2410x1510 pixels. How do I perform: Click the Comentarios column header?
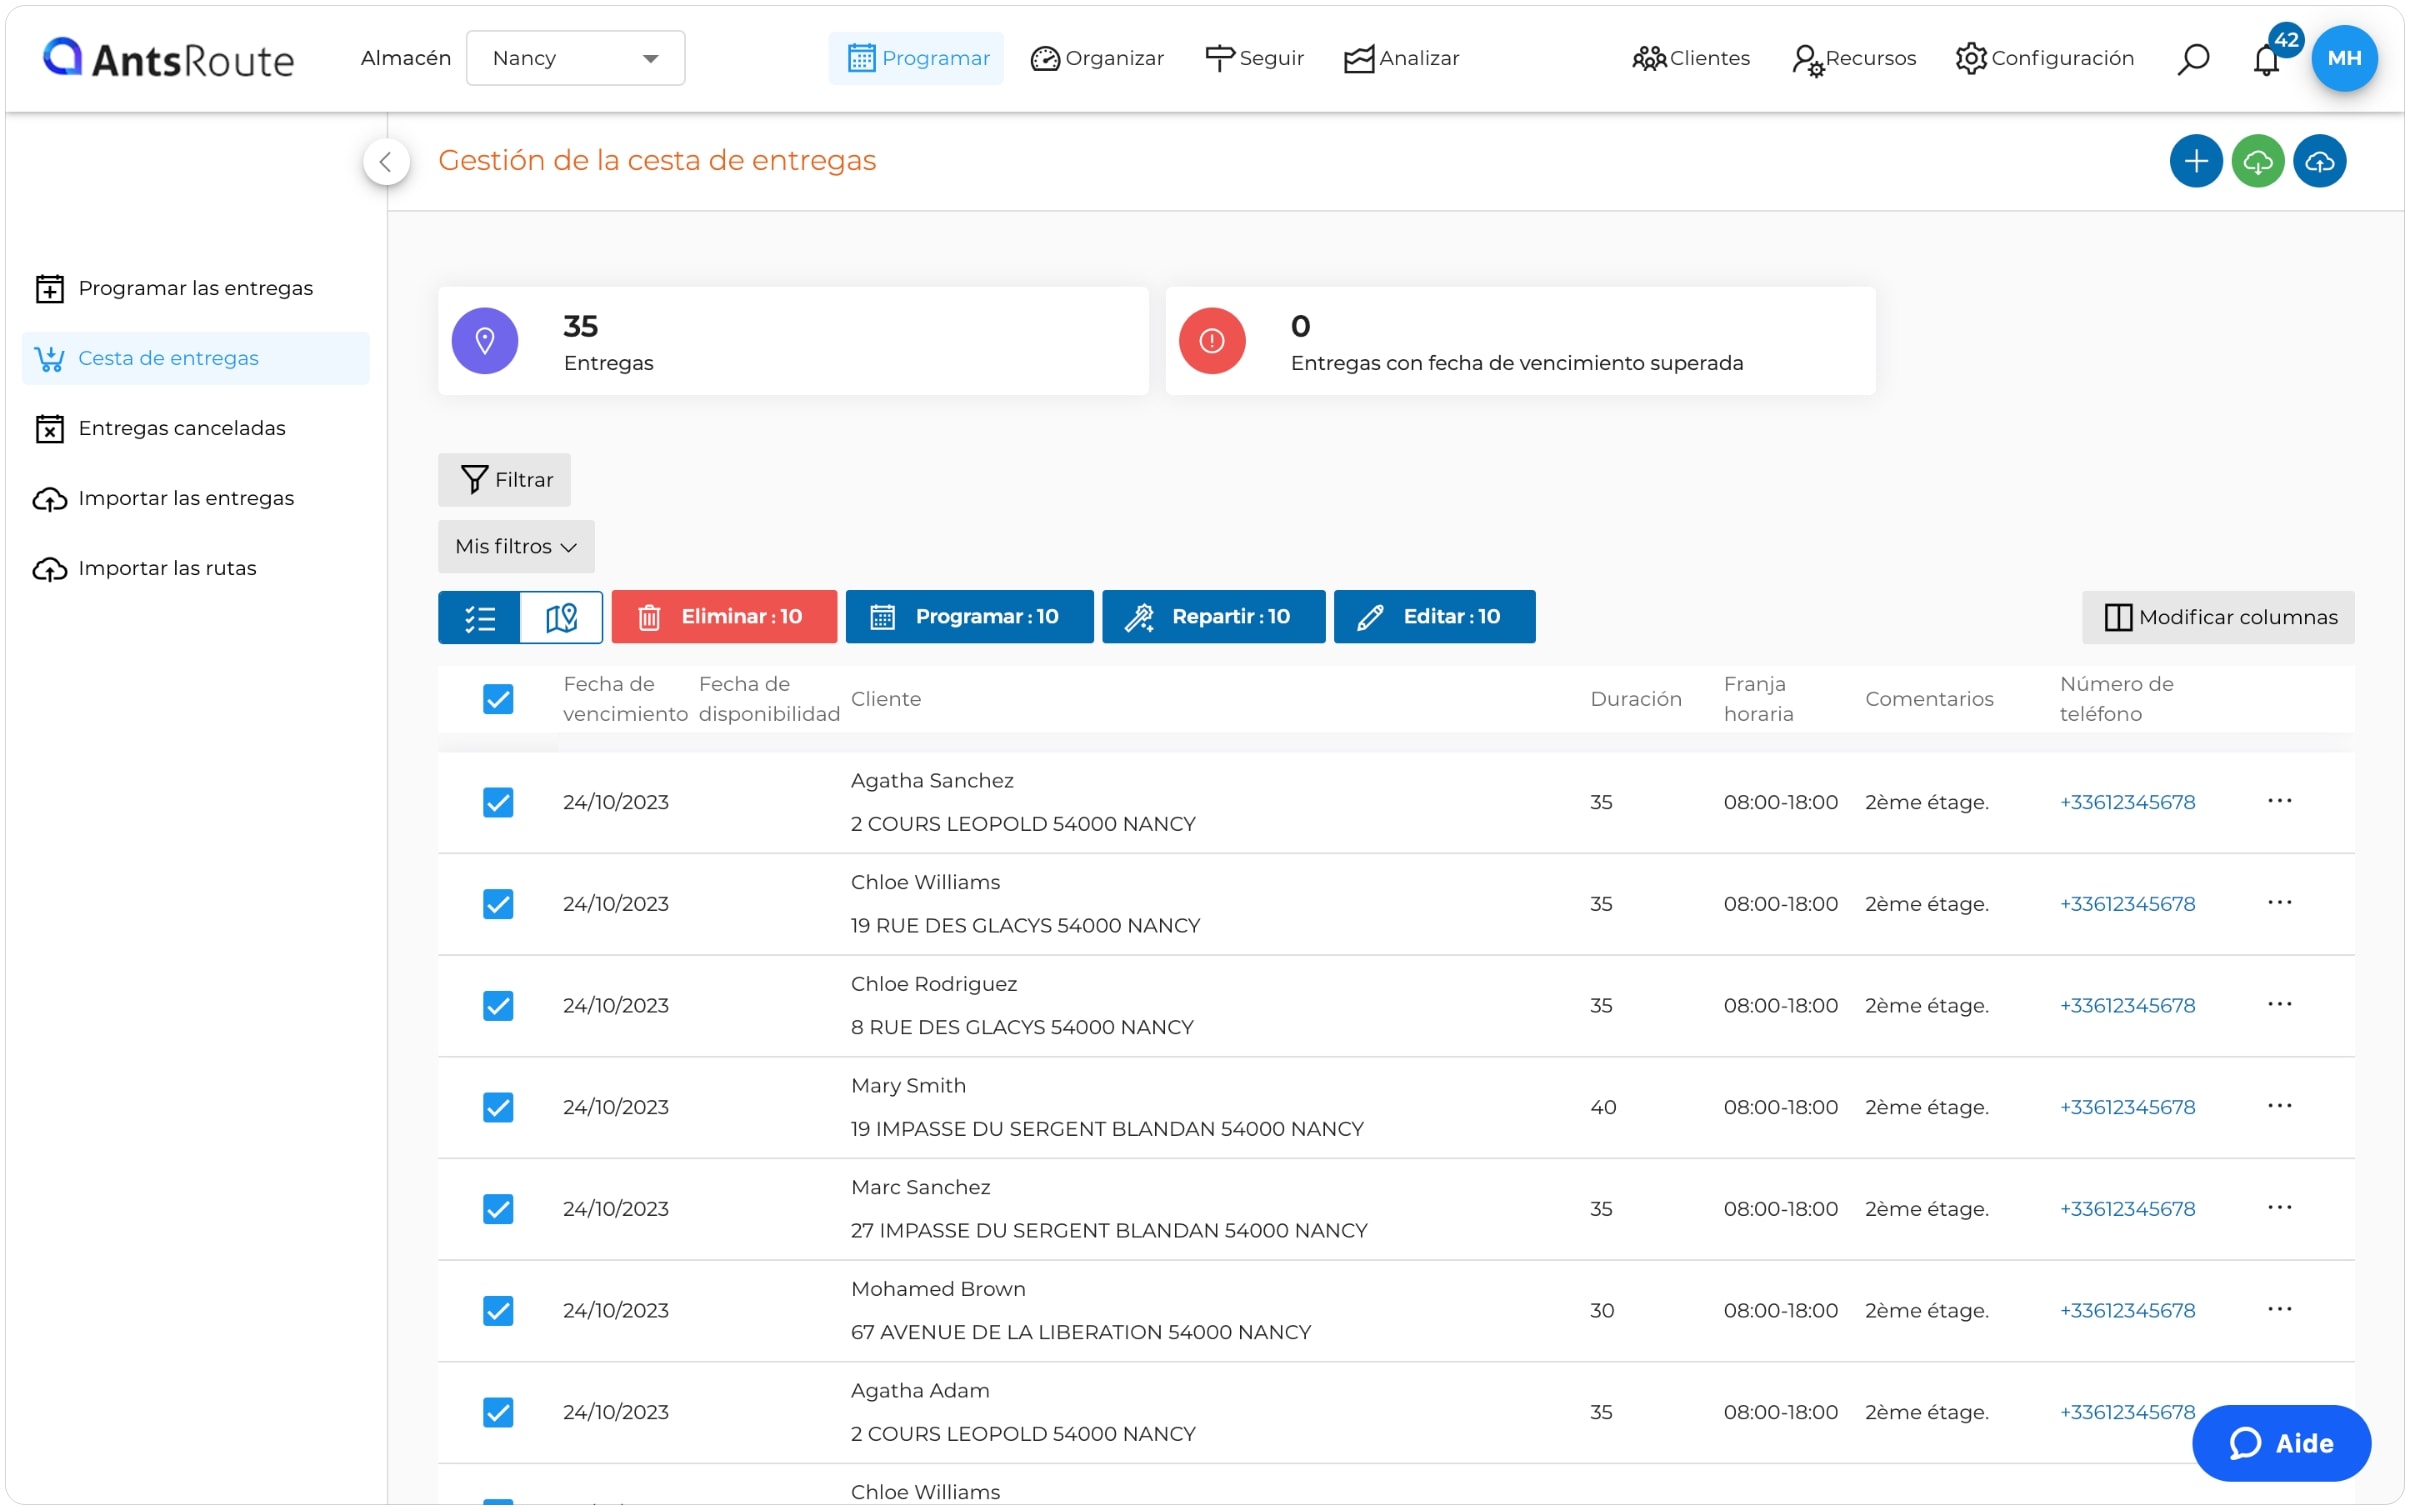(1929, 699)
